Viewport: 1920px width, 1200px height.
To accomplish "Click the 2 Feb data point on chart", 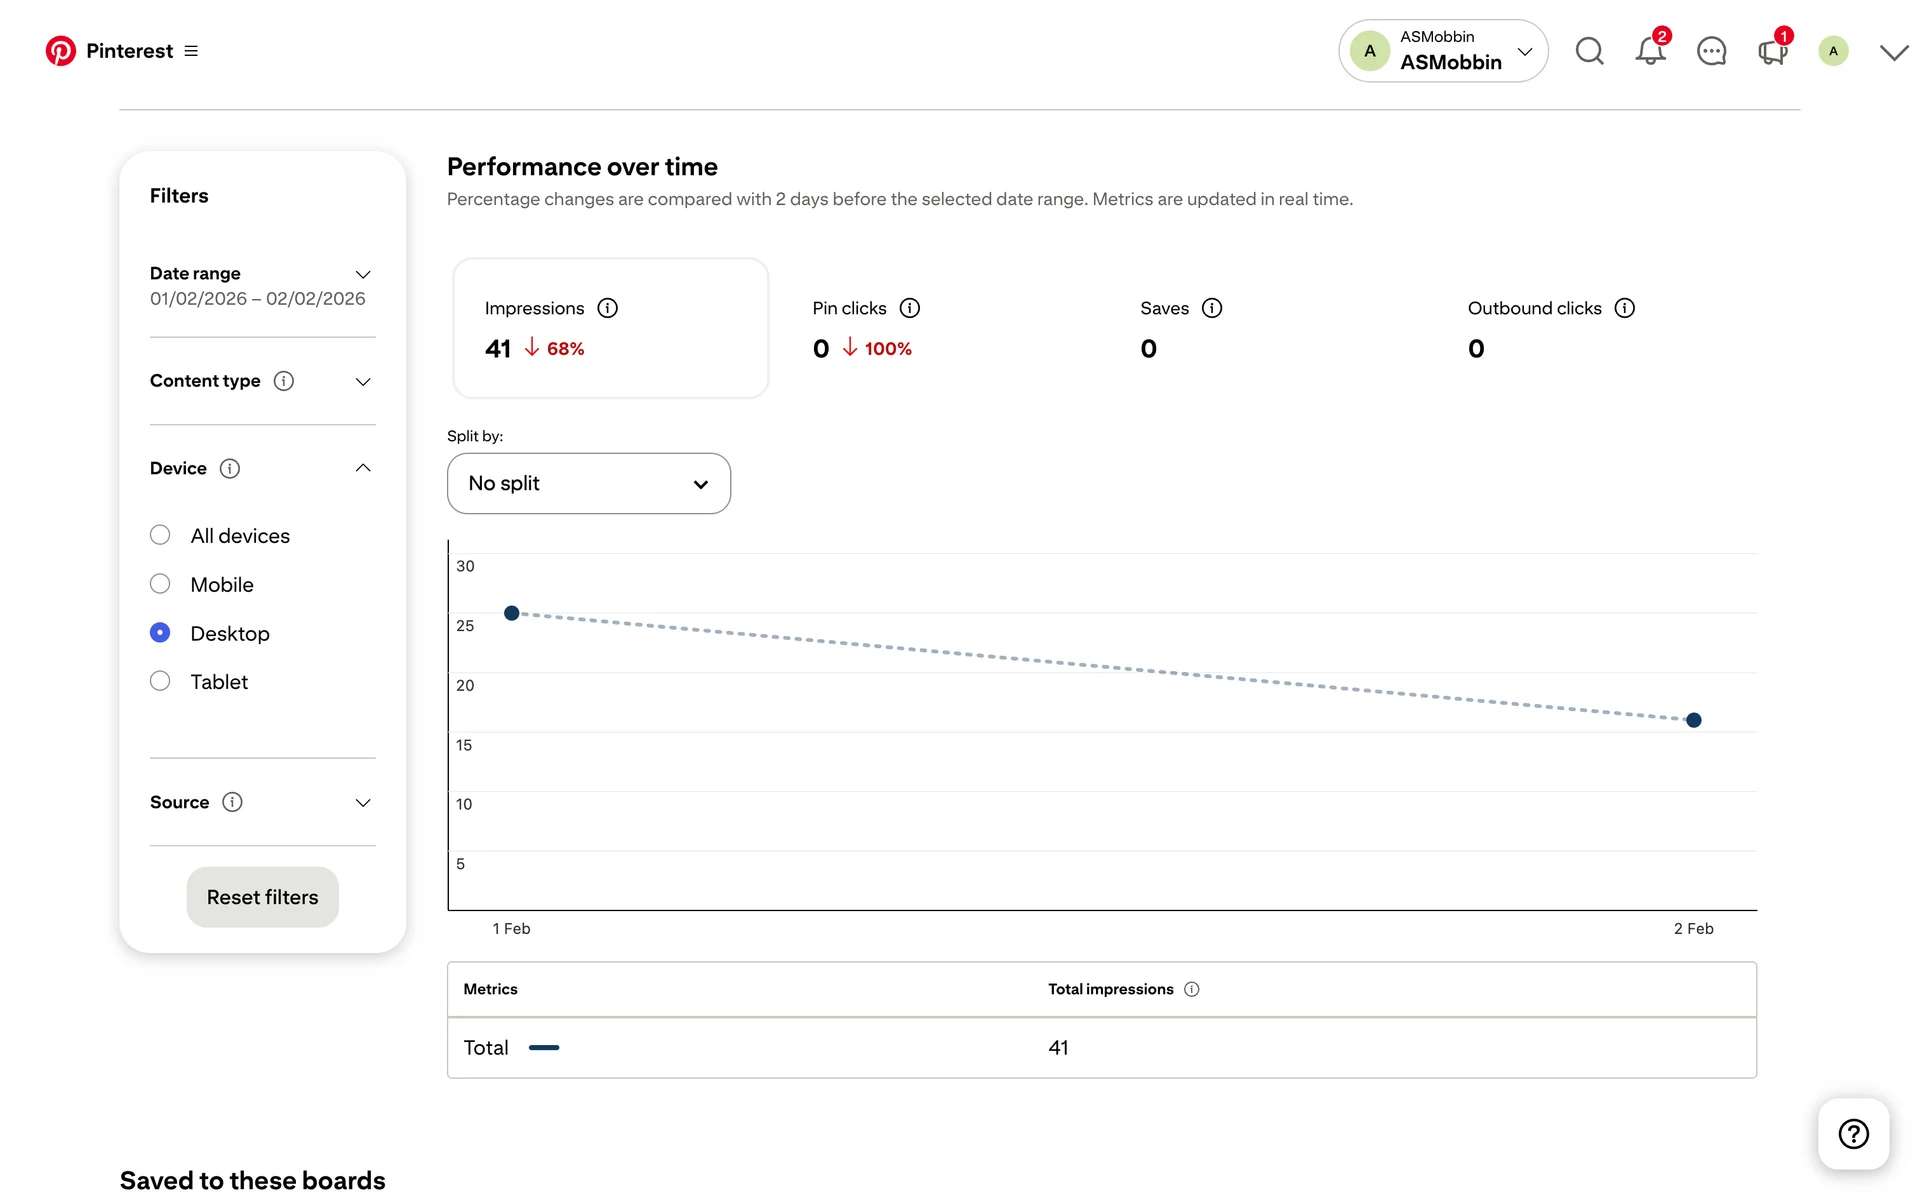I will (1693, 720).
